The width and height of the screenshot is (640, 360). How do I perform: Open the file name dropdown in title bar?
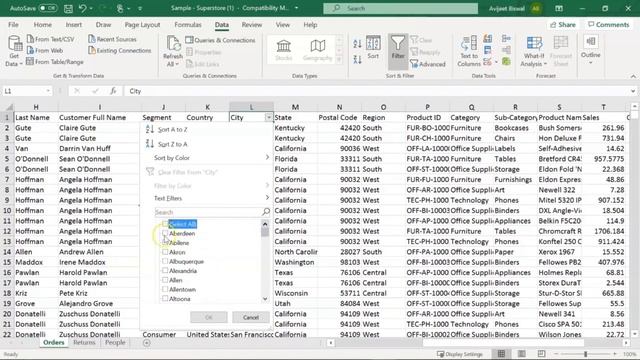tap(296, 8)
